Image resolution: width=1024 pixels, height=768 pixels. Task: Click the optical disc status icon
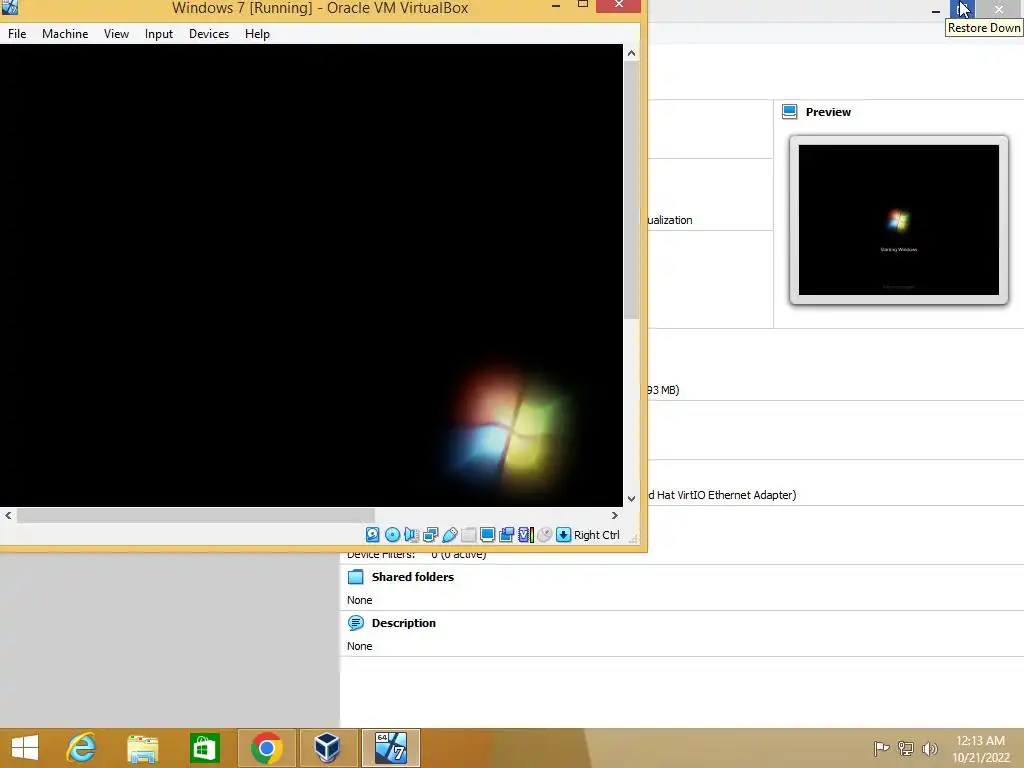[392, 535]
